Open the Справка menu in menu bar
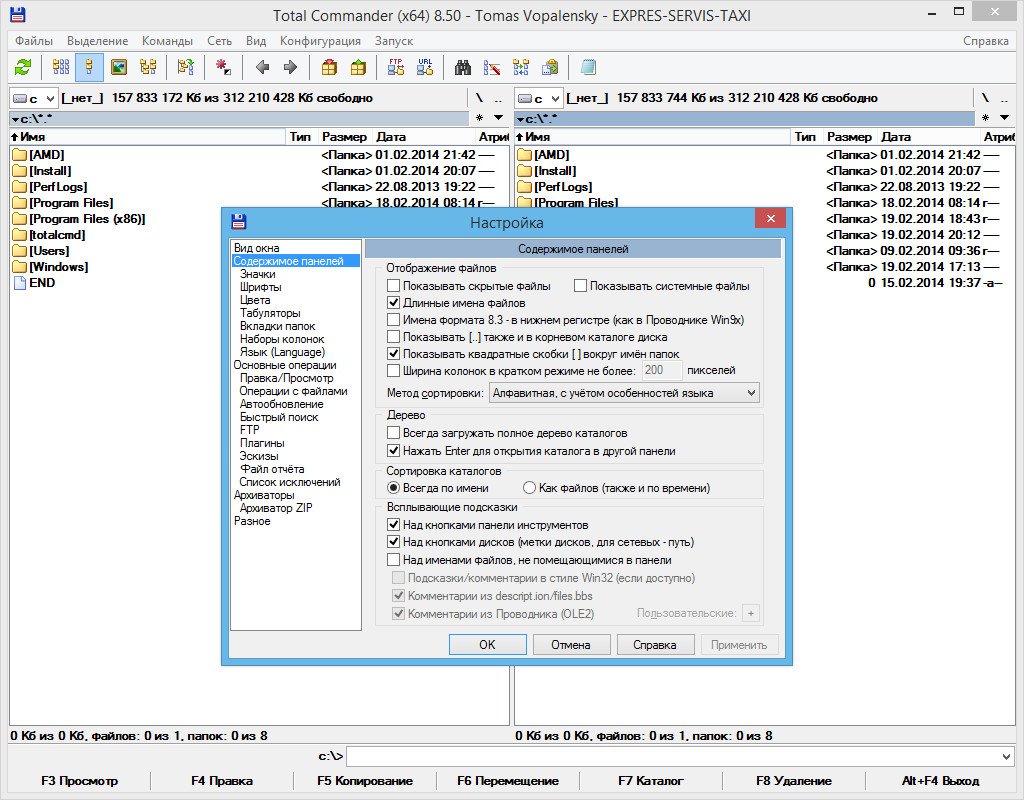 [985, 40]
